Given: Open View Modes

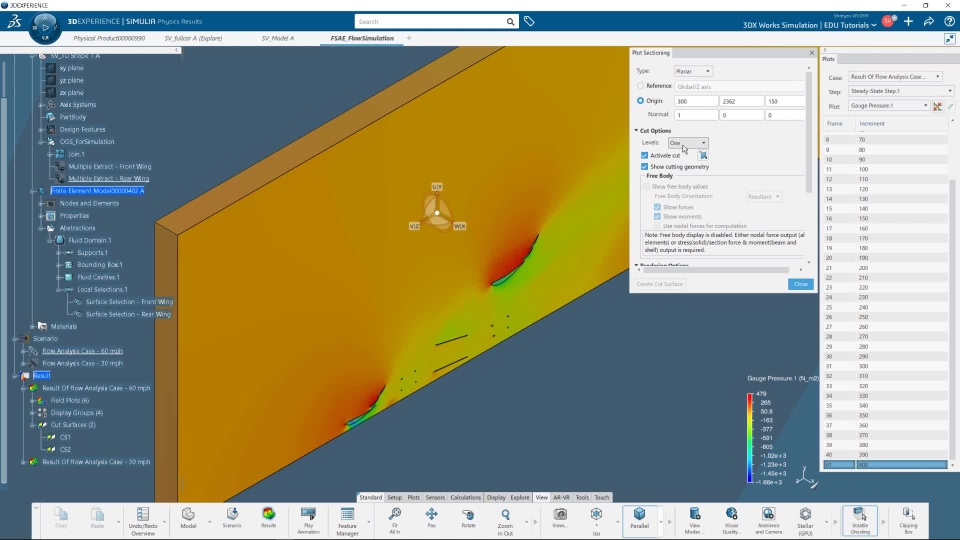Looking at the screenshot, I should tap(695, 521).
